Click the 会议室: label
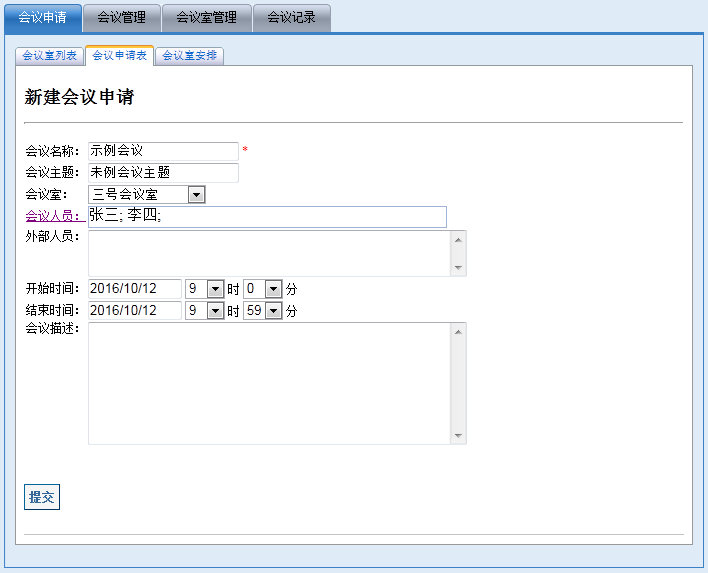Screen dimensions: 708x573 tap(47, 195)
